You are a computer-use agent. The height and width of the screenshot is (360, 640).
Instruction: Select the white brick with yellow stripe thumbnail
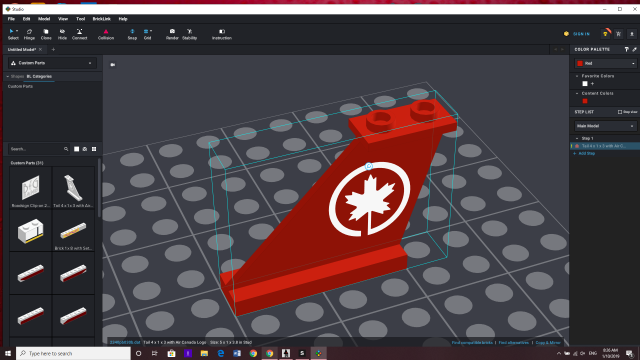(x=31, y=231)
